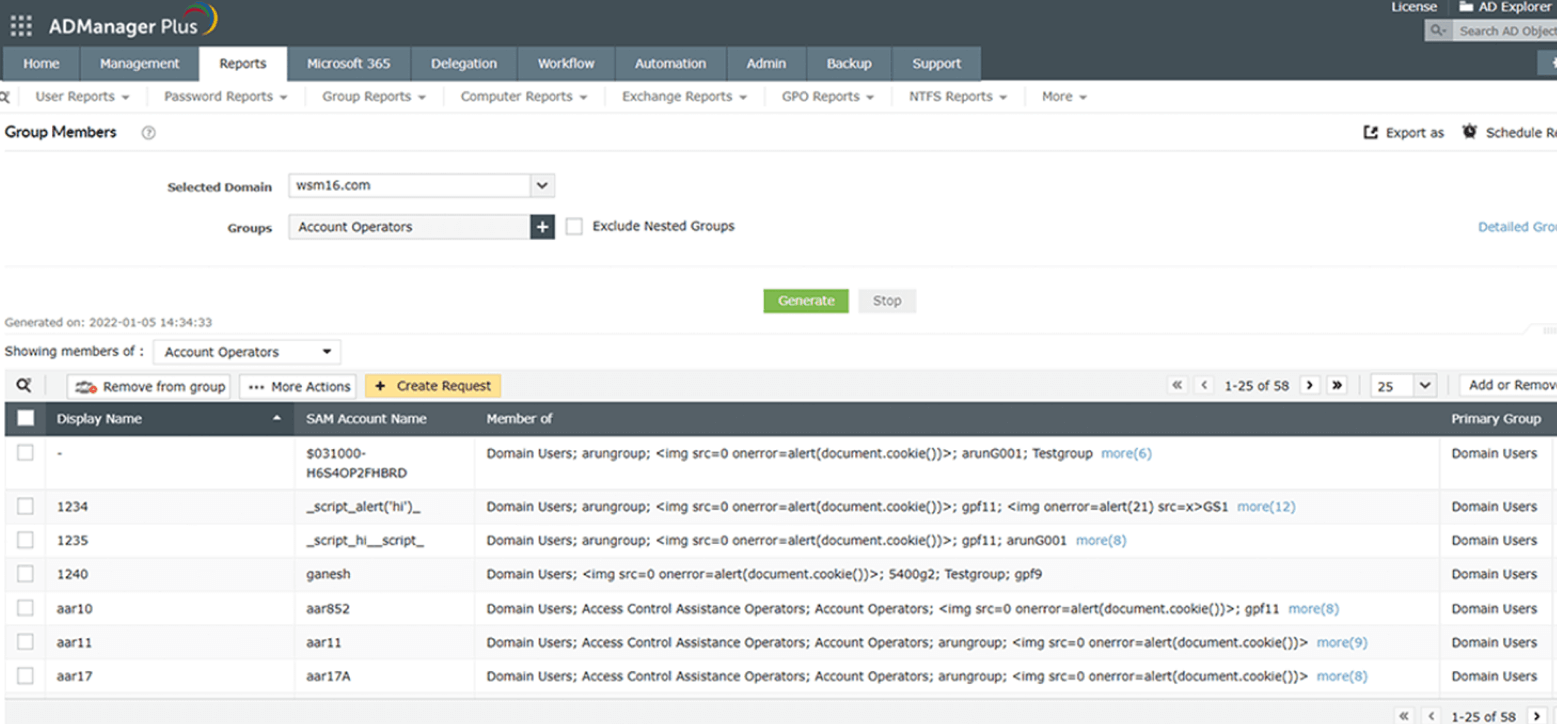This screenshot has width=1557, height=724.
Task: Expand GPO Reports menu
Action: pos(828,97)
